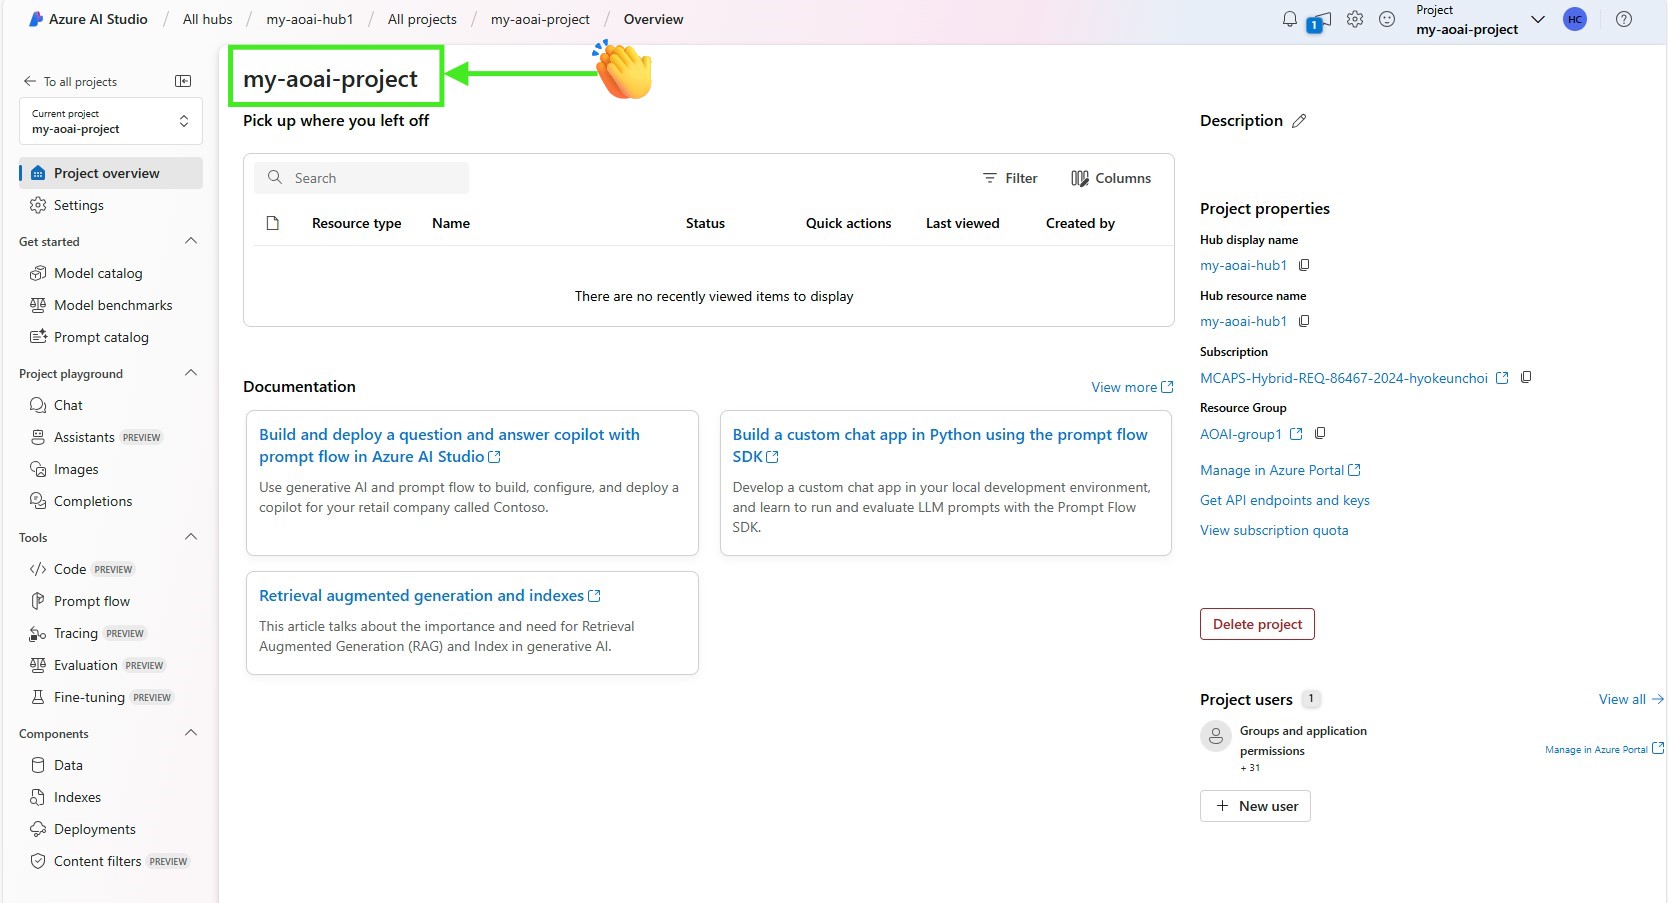Click the Project users arrow icon
1668x903 pixels.
pos(1658,699)
